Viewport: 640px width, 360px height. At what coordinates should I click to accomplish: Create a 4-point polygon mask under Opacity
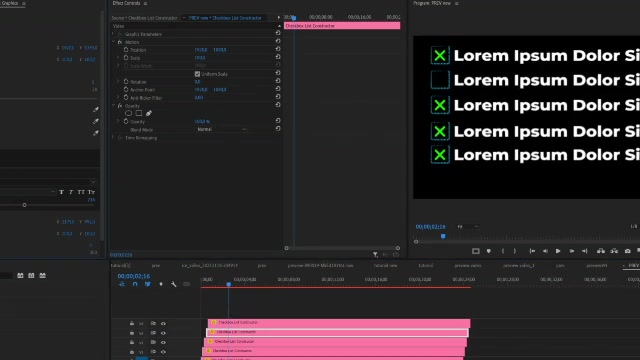click(x=139, y=113)
